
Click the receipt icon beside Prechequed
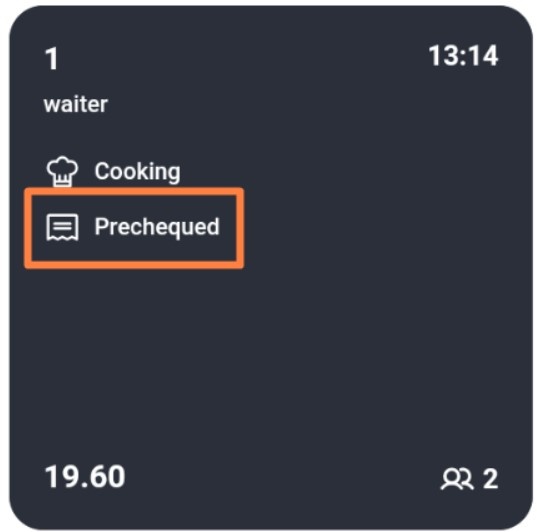[x=62, y=227]
